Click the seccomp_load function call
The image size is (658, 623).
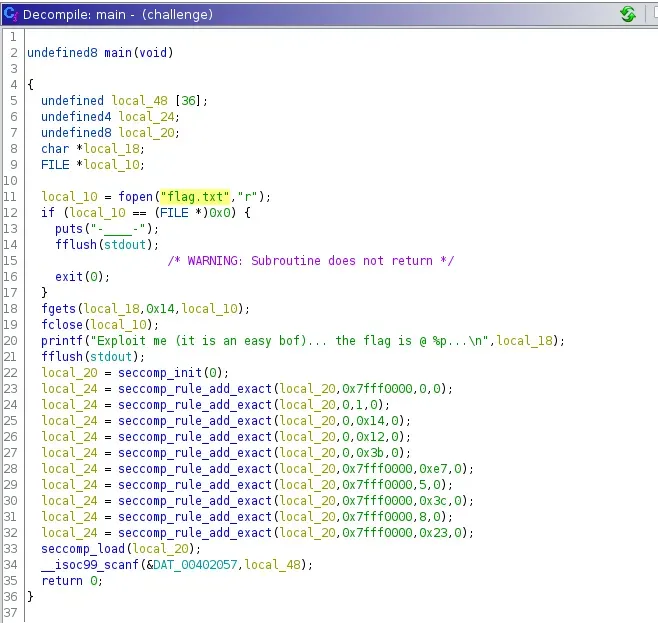click(83, 549)
